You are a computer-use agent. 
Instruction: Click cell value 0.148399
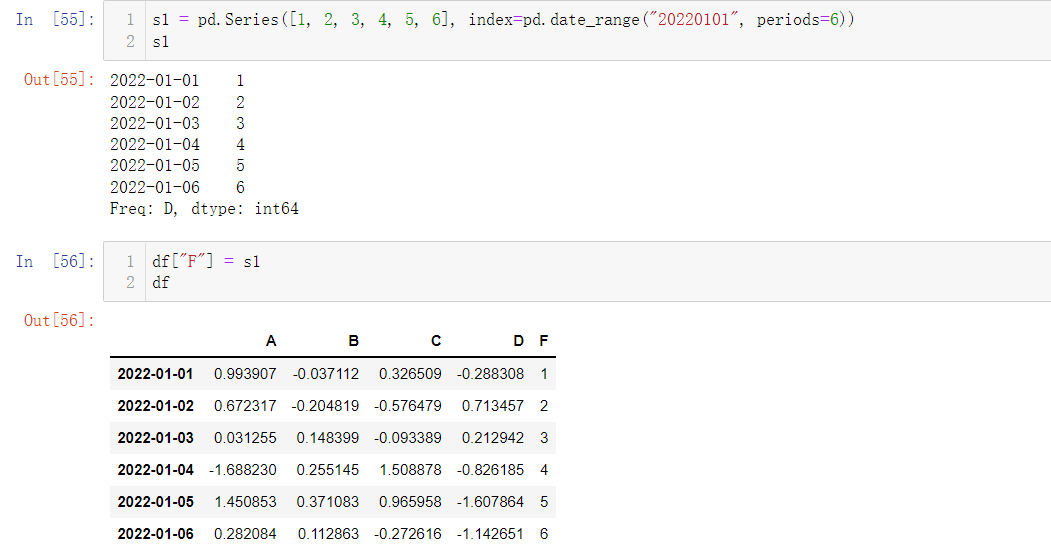[x=328, y=438]
